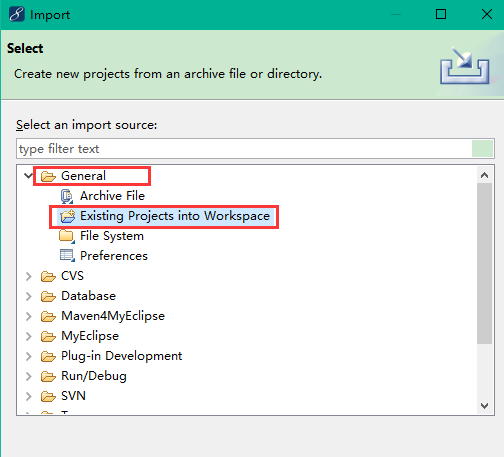
Task: Select the File System entry
Action: [x=112, y=236]
